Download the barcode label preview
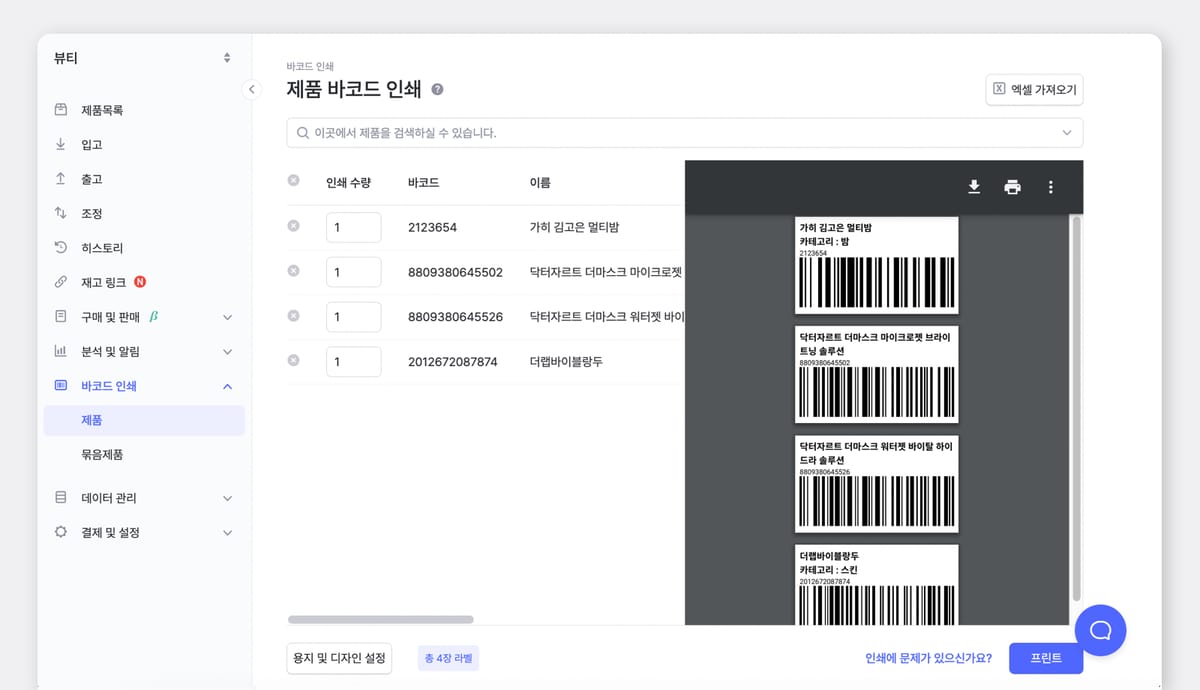The height and width of the screenshot is (690, 1200). click(x=973, y=186)
